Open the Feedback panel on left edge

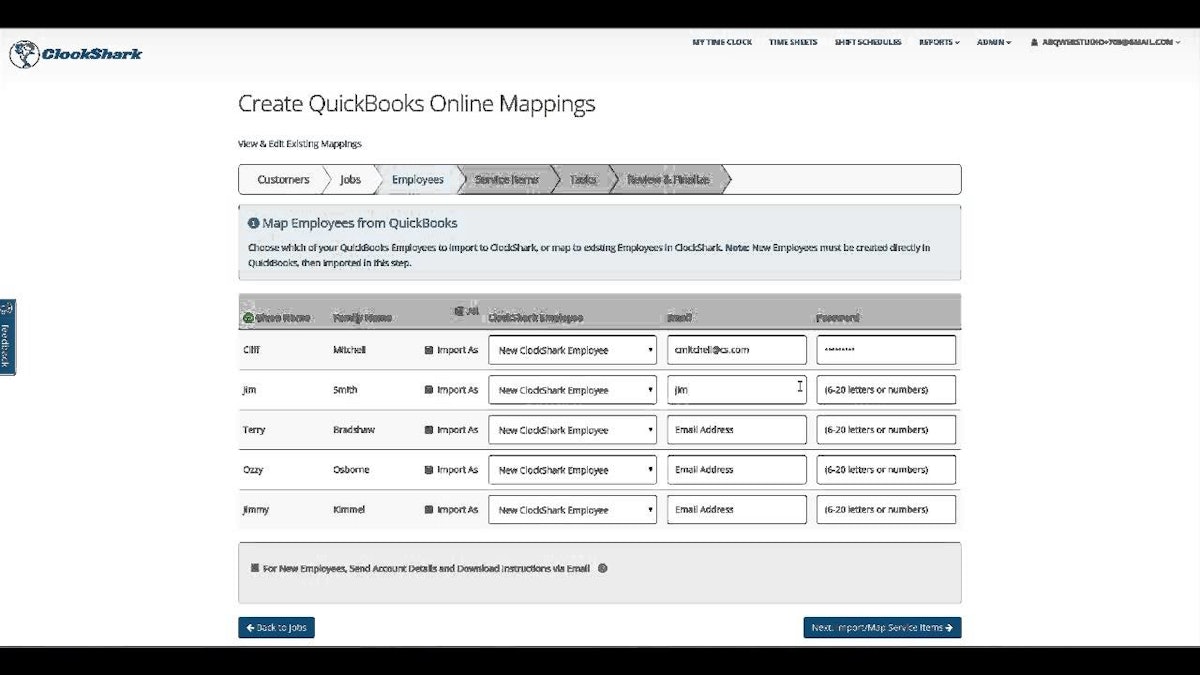pos(7,338)
